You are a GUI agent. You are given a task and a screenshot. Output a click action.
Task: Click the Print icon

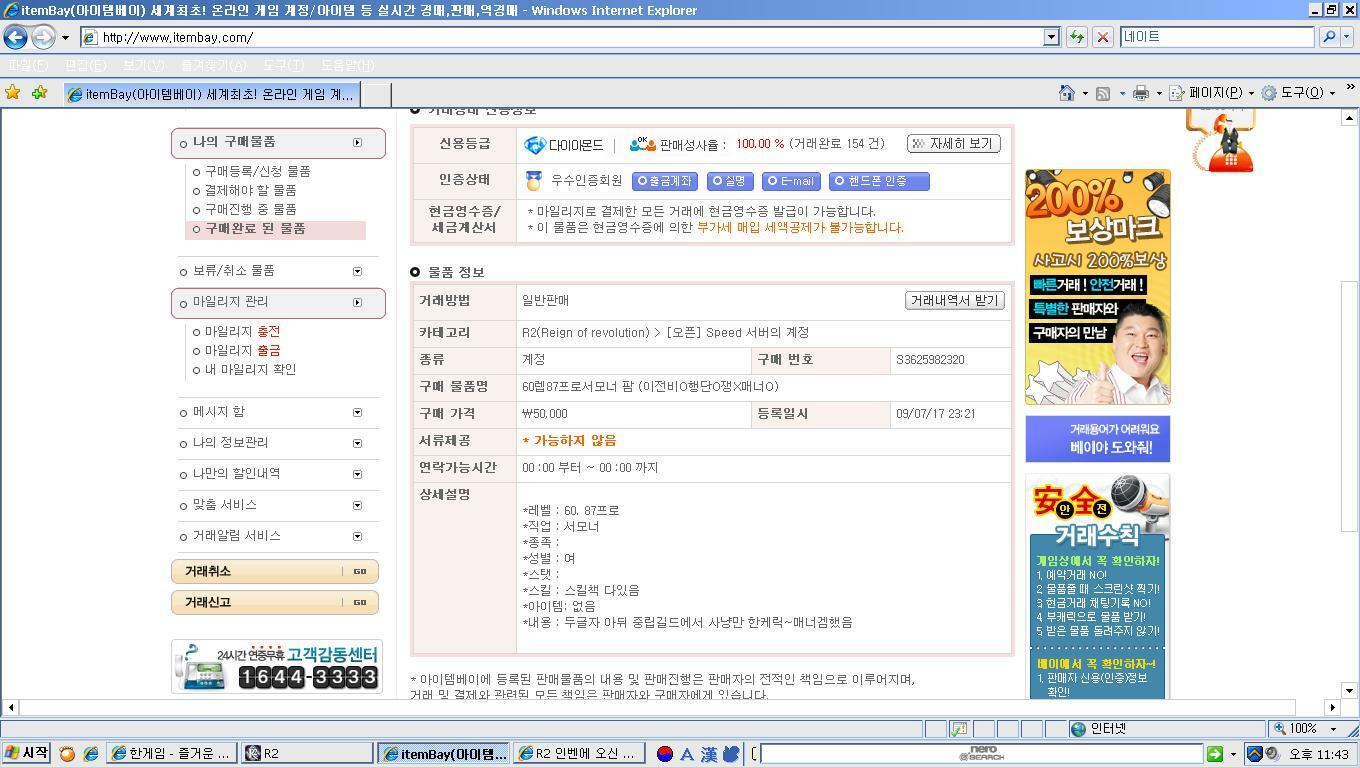click(1141, 93)
